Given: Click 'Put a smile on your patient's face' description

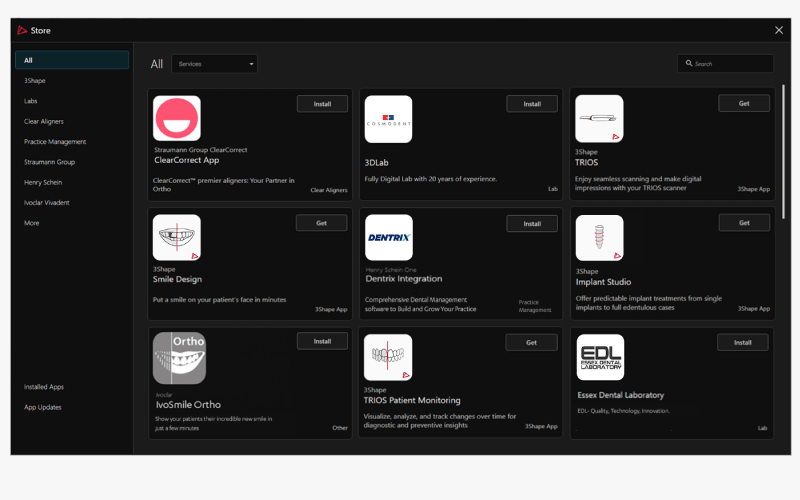Looking at the screenshot, I should [219, 299].
